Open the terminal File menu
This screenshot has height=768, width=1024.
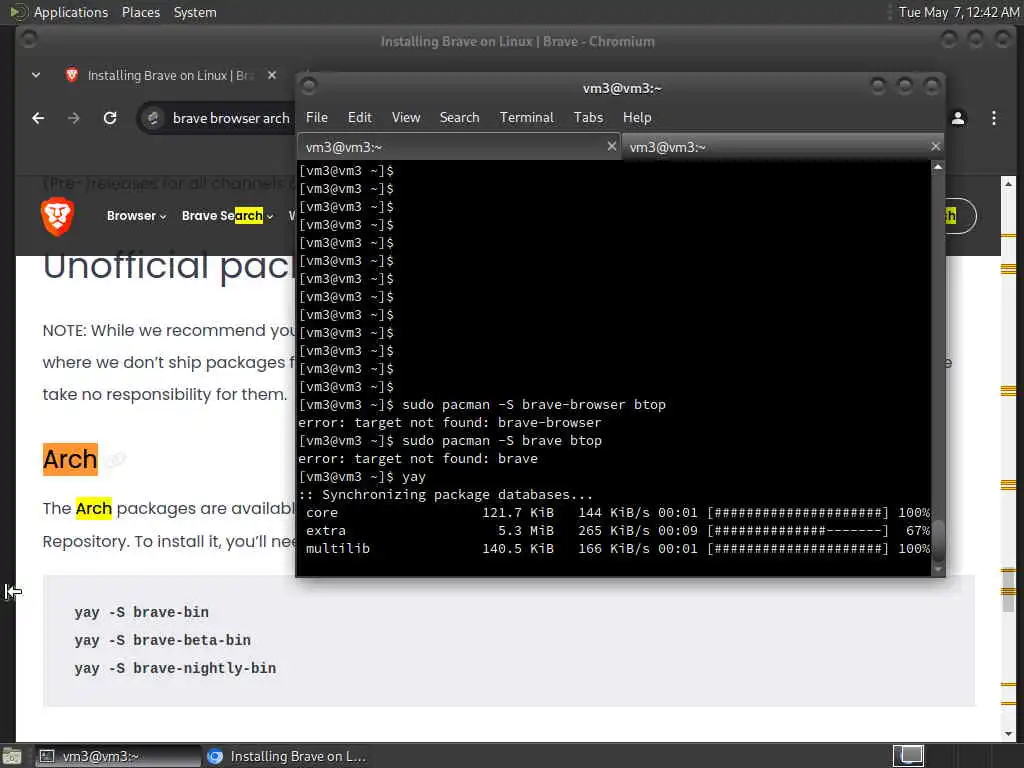coord(317,118)
